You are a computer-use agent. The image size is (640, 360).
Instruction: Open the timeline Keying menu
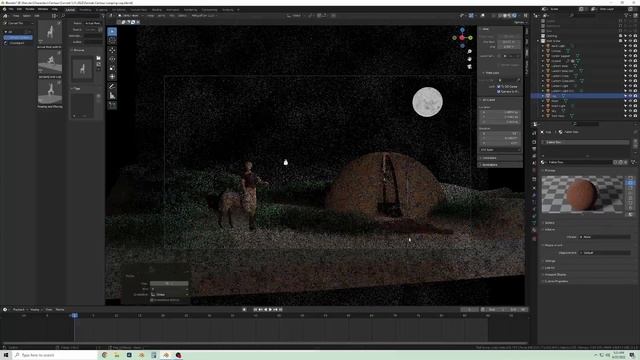[x=36, y=309]
